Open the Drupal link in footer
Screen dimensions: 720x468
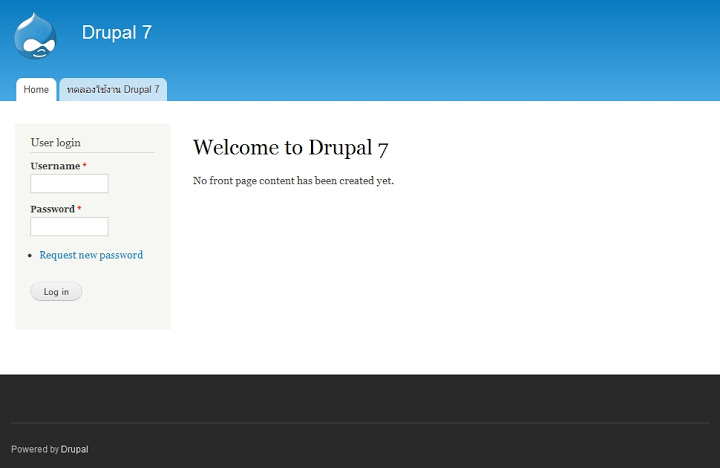[x=74, y=449]
